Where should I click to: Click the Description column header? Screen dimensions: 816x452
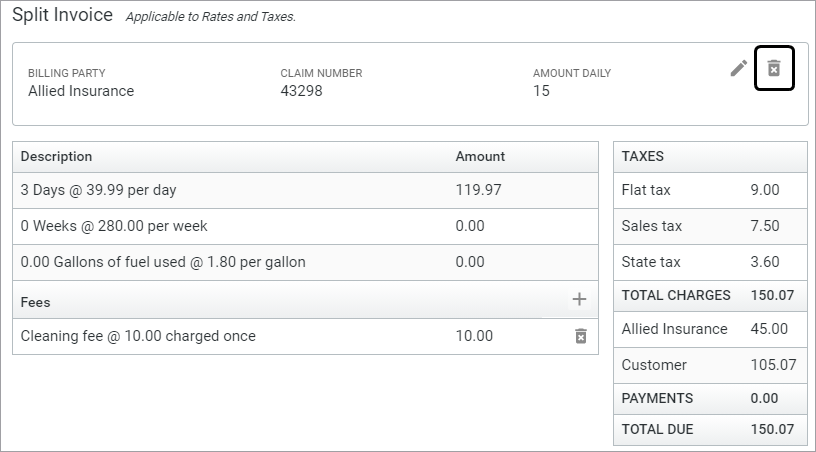pyautogui.click(x=56, y=156)
